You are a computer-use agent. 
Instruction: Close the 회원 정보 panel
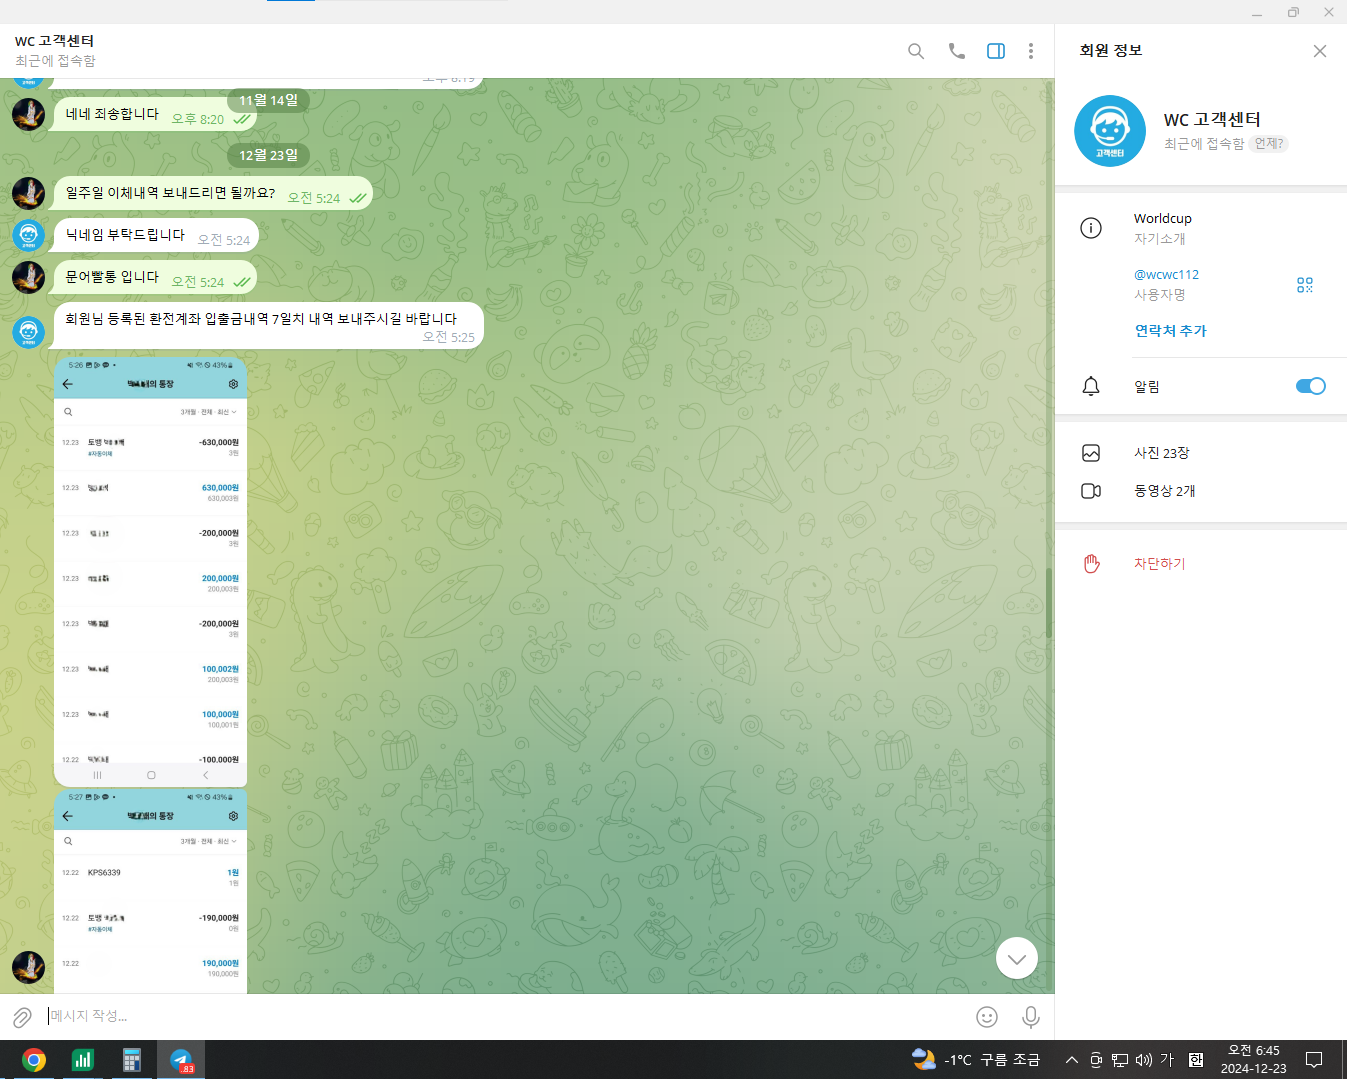coord(1319,51)
